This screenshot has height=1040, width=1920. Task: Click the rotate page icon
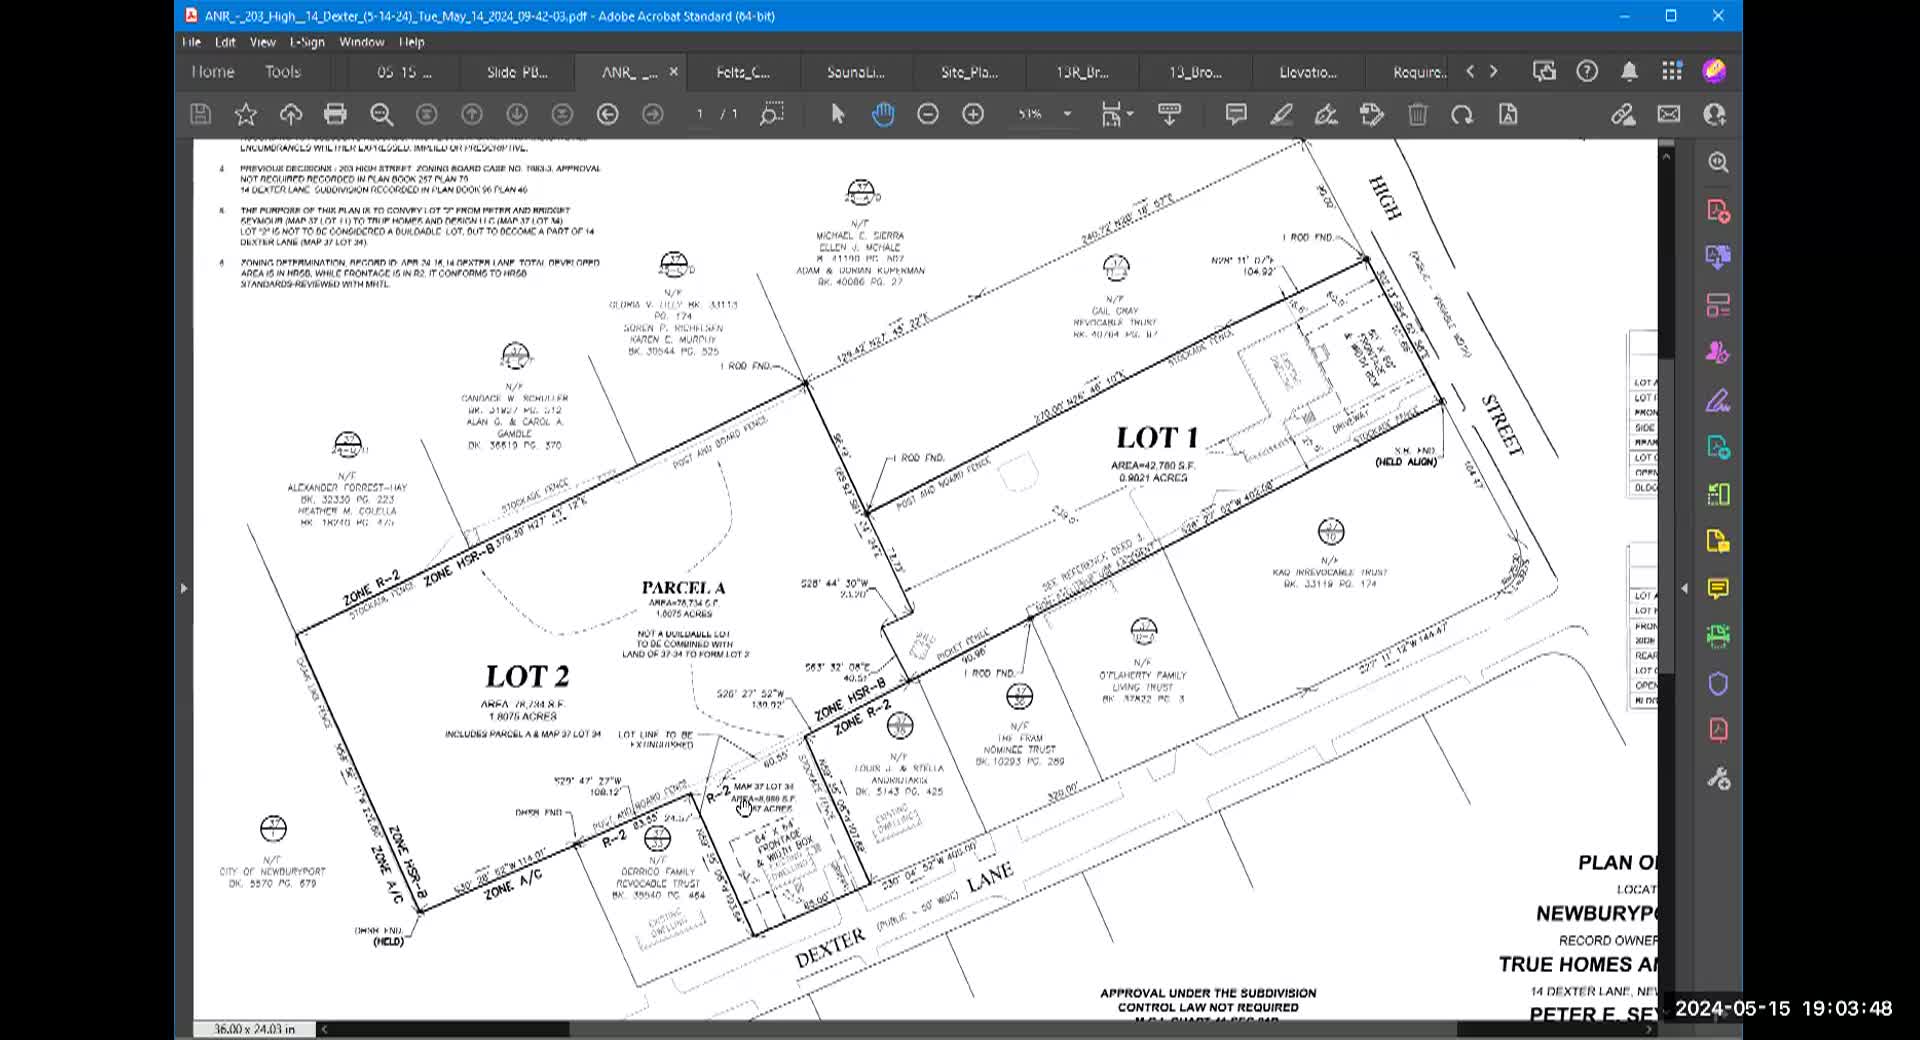pos(1462,114)
